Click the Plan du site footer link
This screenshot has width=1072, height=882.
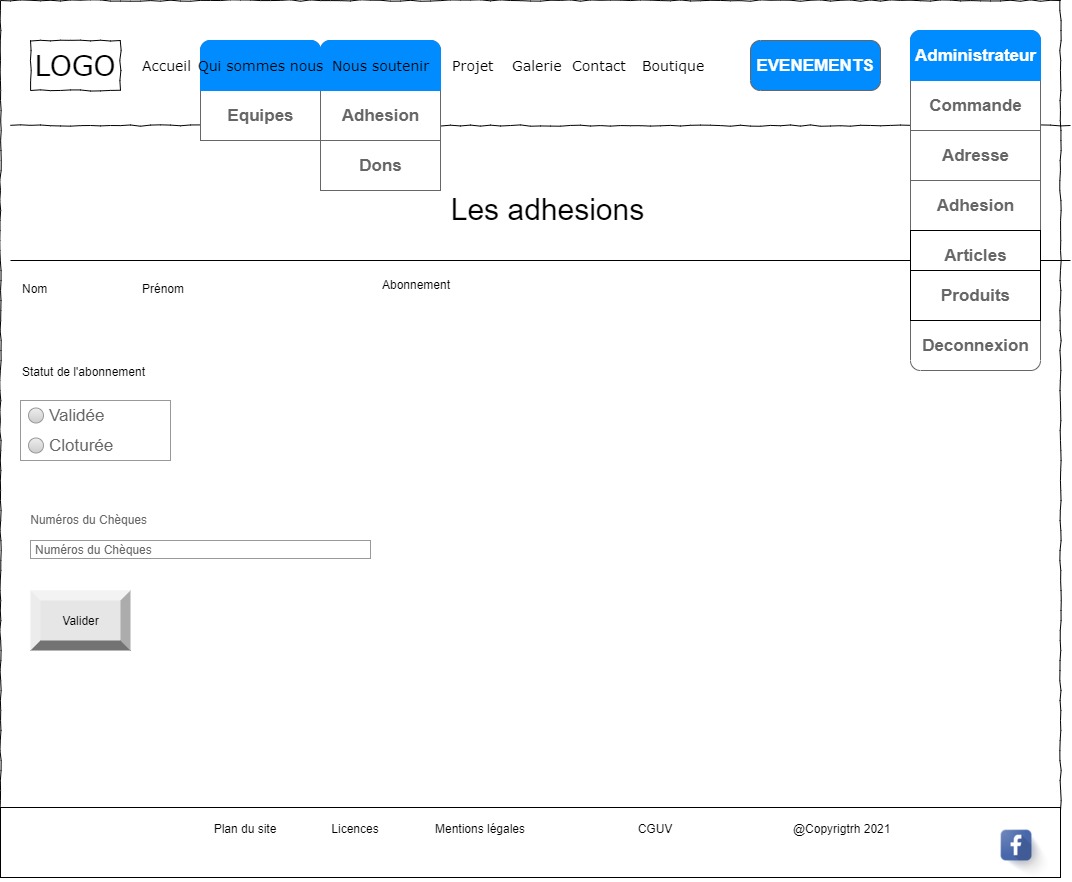coord(245,829)
